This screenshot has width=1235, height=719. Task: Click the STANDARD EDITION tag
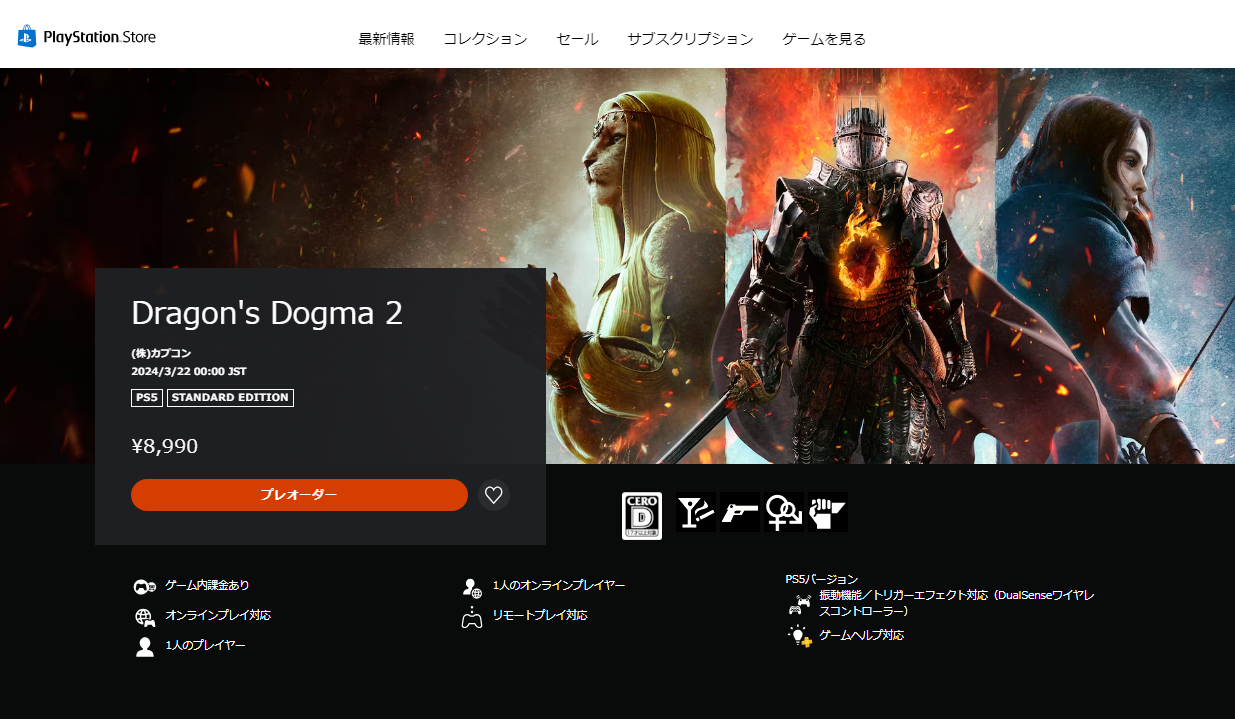point(230,398)
